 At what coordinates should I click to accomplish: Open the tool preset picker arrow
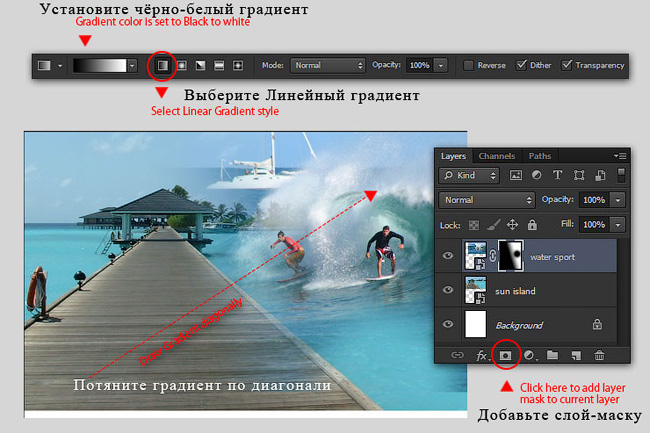point(60,66)
